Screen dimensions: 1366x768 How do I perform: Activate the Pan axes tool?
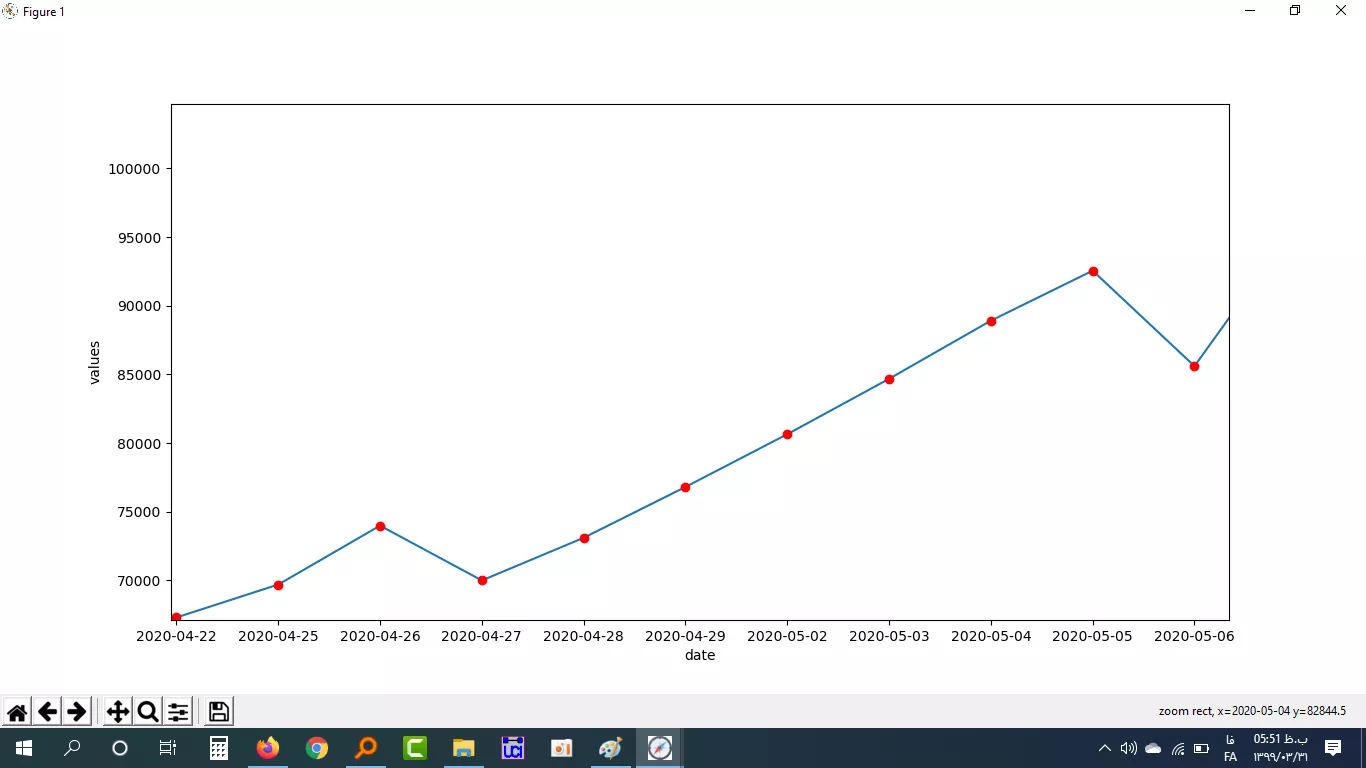click(x=117, y=712)
